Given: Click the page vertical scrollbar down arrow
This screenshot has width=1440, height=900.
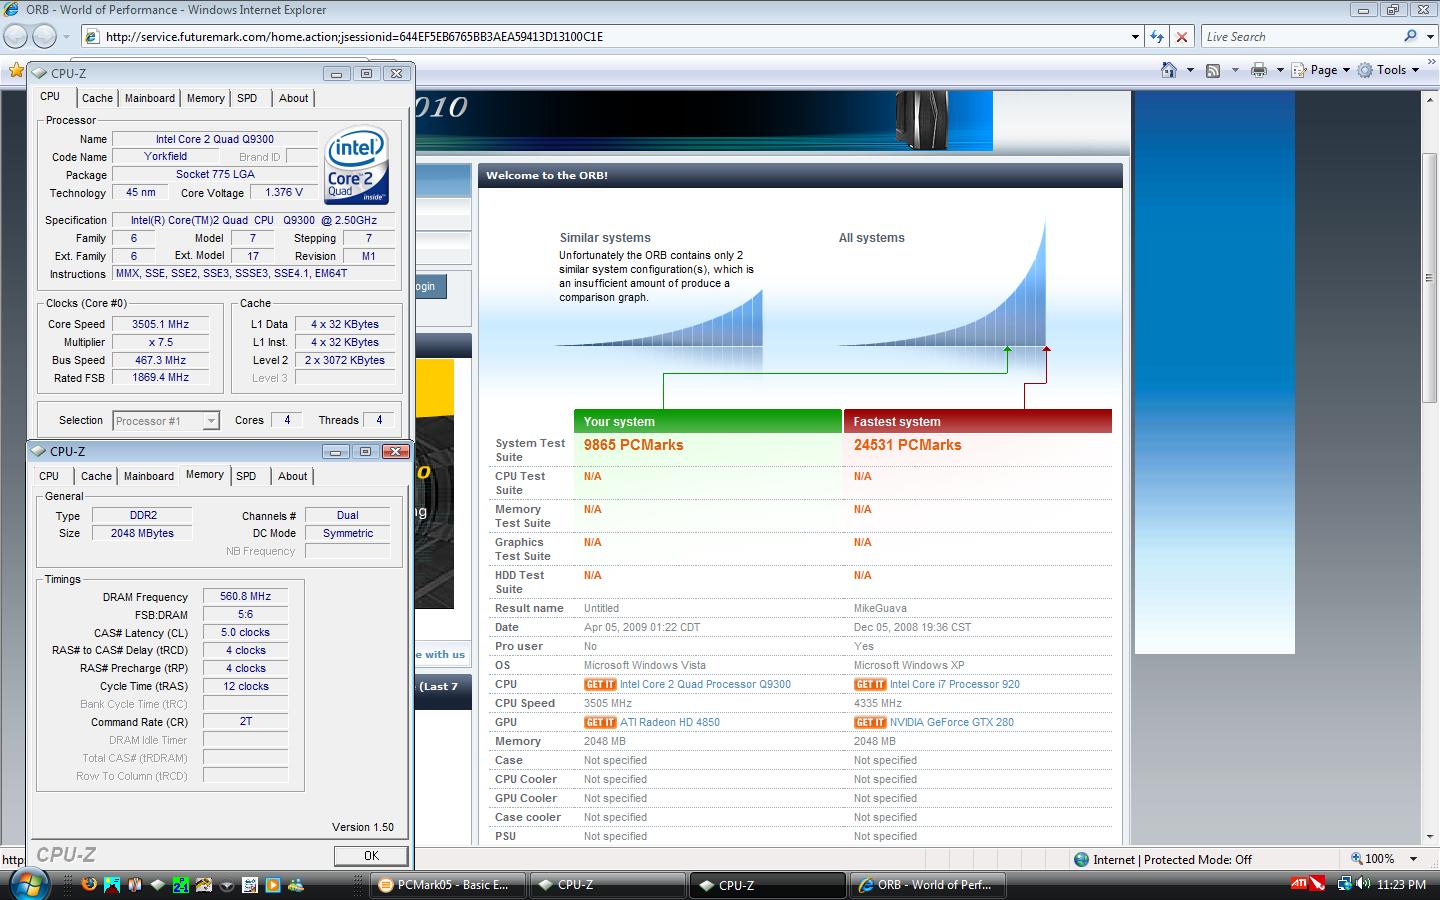Looking at the screenshot, I should (x=1430, y=836).
